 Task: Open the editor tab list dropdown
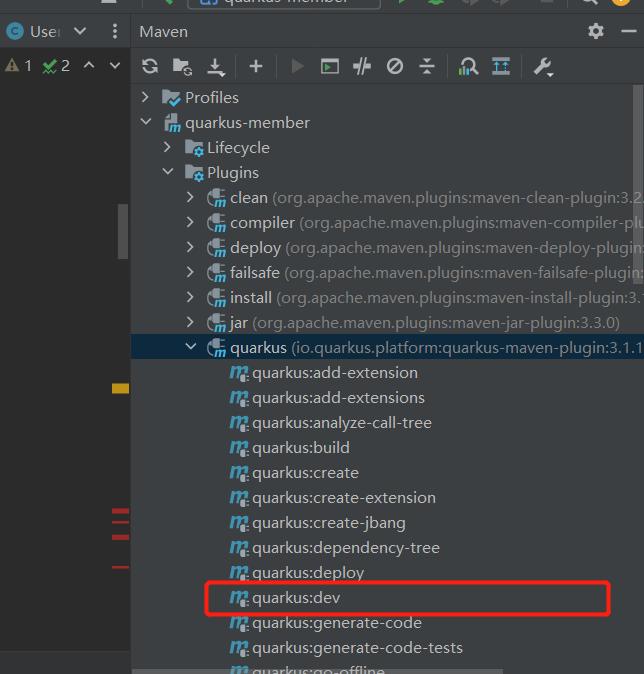80,31
